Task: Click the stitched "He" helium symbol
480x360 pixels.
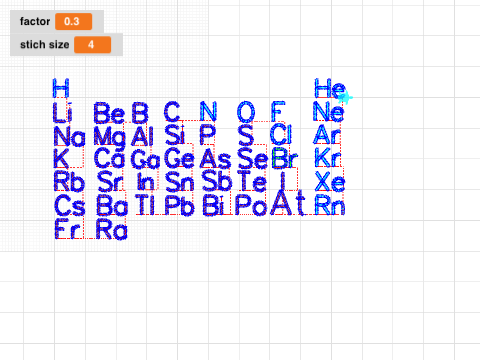Action: pyautogui.click(x=330, y=88)
